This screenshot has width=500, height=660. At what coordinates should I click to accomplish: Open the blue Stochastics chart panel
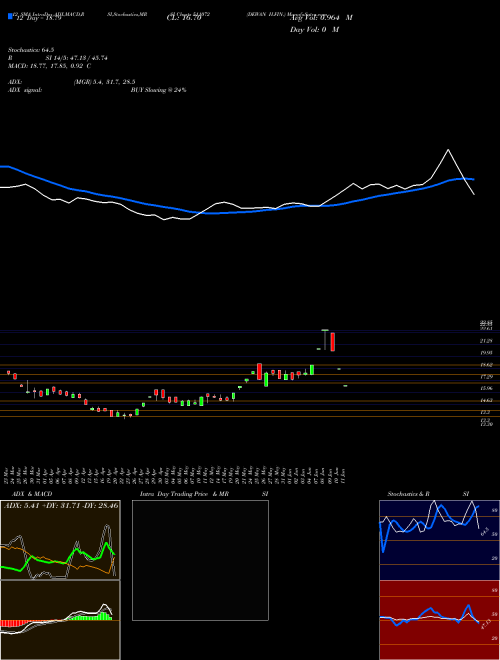click(439, 540)
